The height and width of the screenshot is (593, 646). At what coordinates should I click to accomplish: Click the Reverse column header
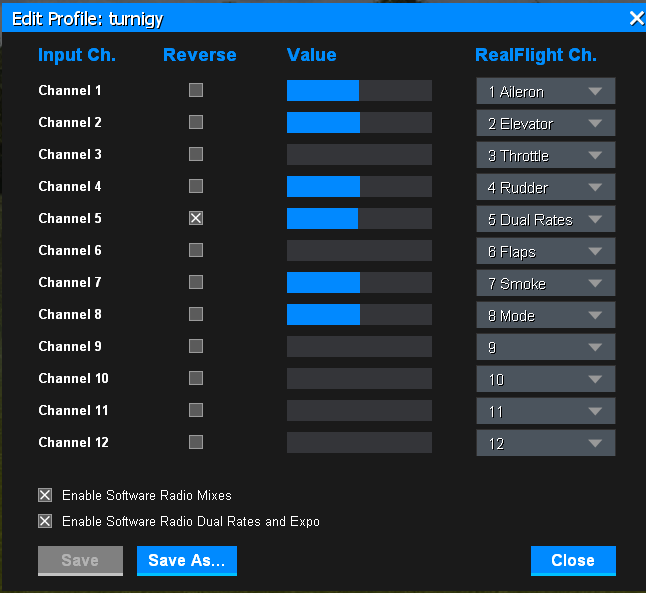pyautogui.click(x=199, y=55)
